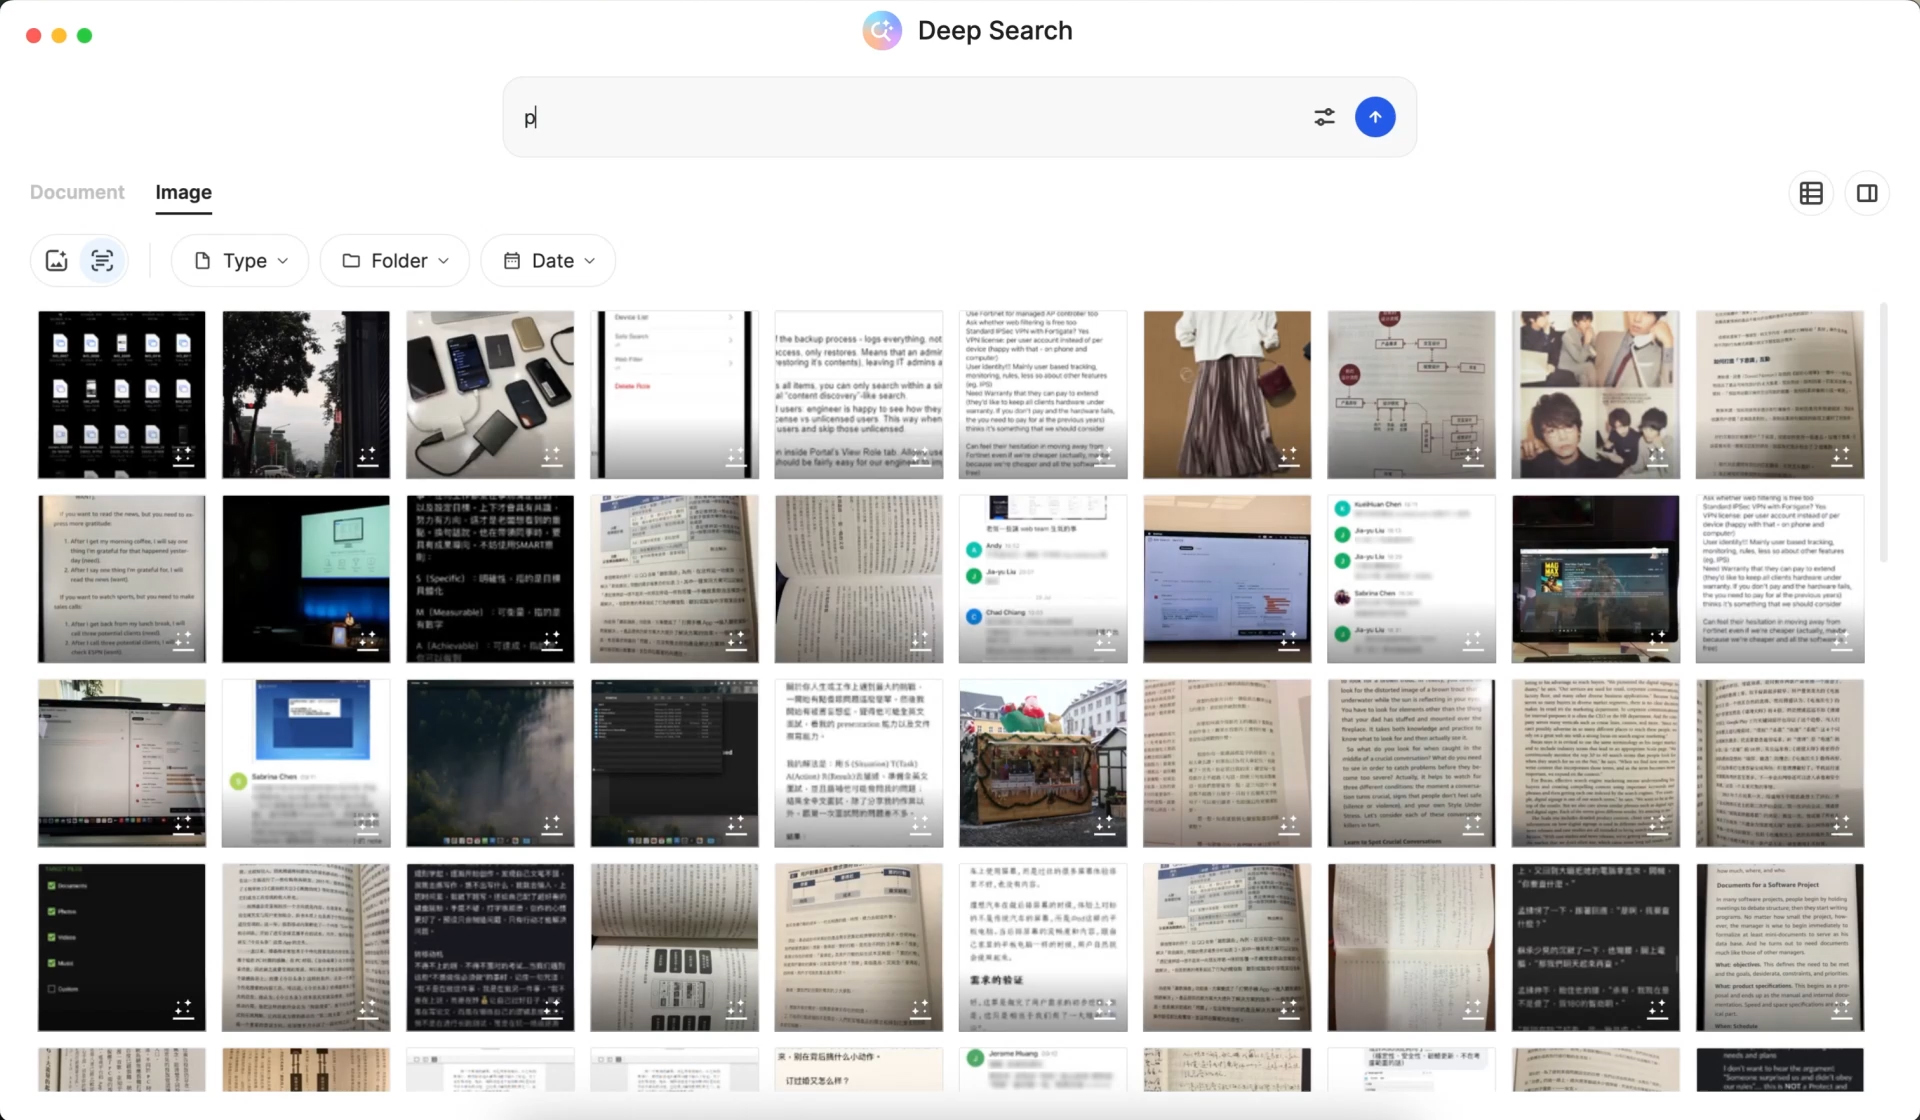Screen dimensions: 1920x1120
Task: Click find-similar sparkle icon on flowchart thumbnail
Action: (x=1473, y=456)
